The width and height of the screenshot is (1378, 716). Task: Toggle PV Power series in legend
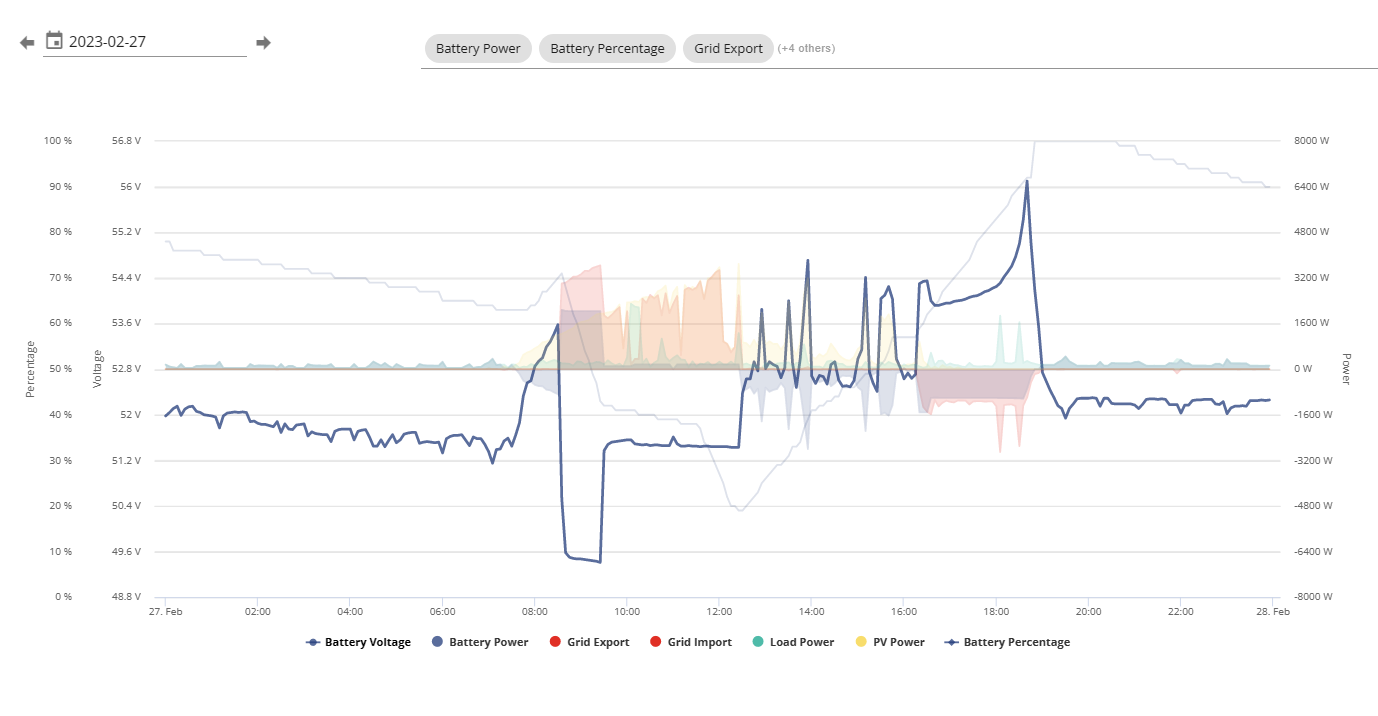pos(890,642)
